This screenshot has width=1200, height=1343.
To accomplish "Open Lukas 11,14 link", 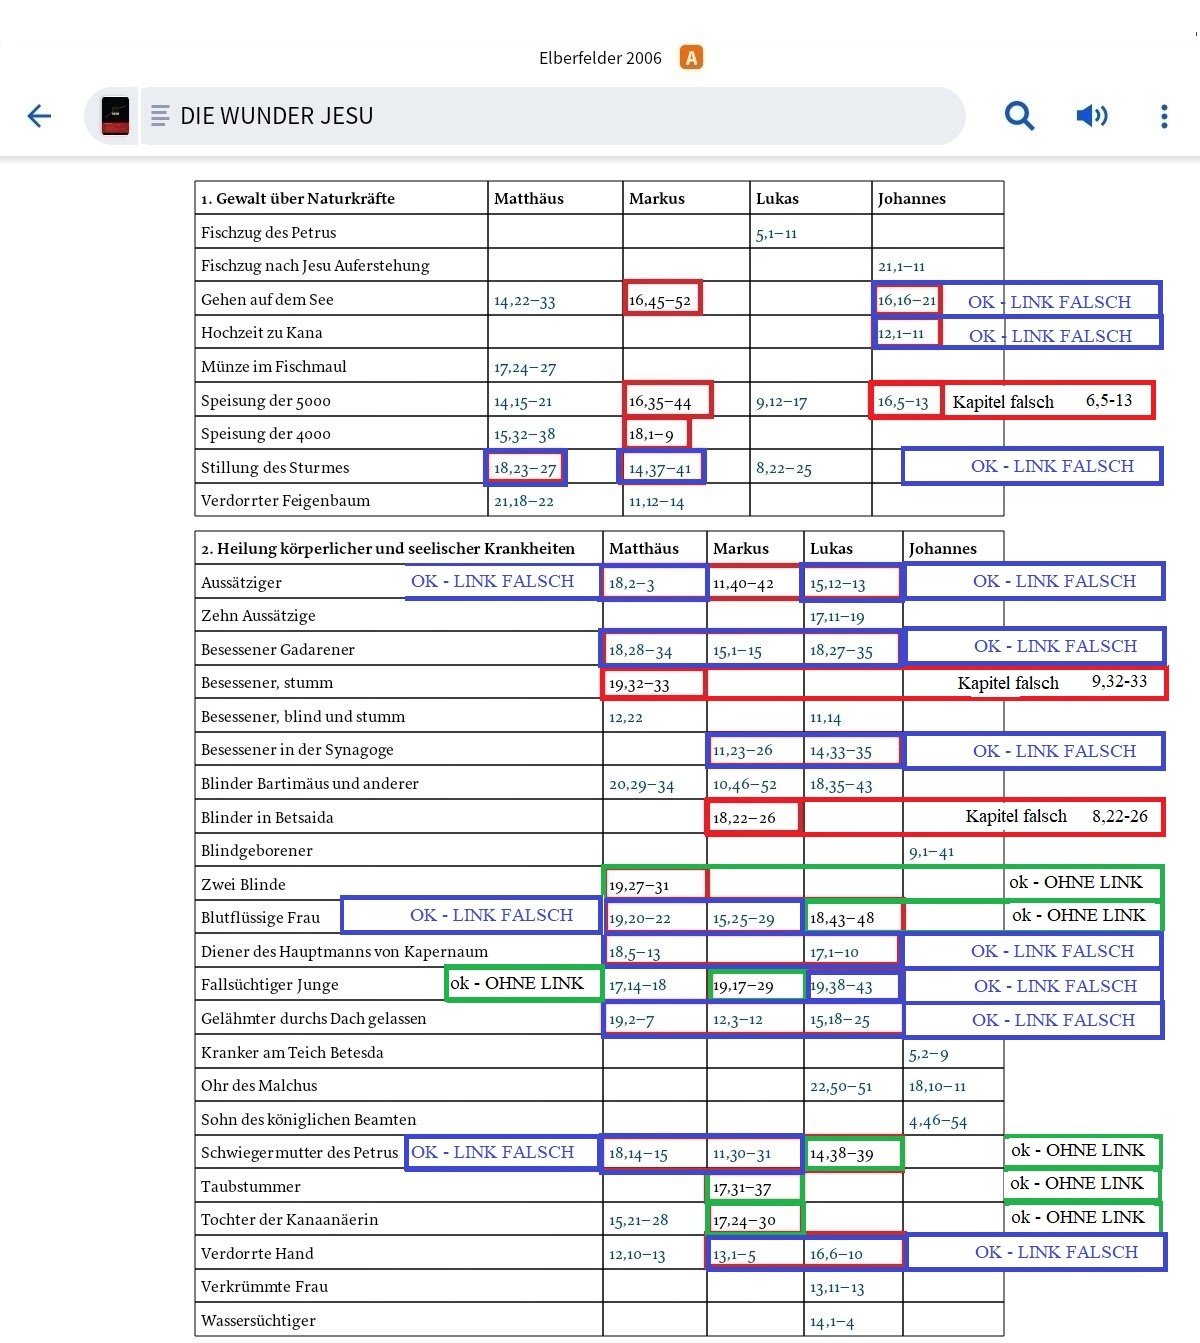I will point(825,718).
